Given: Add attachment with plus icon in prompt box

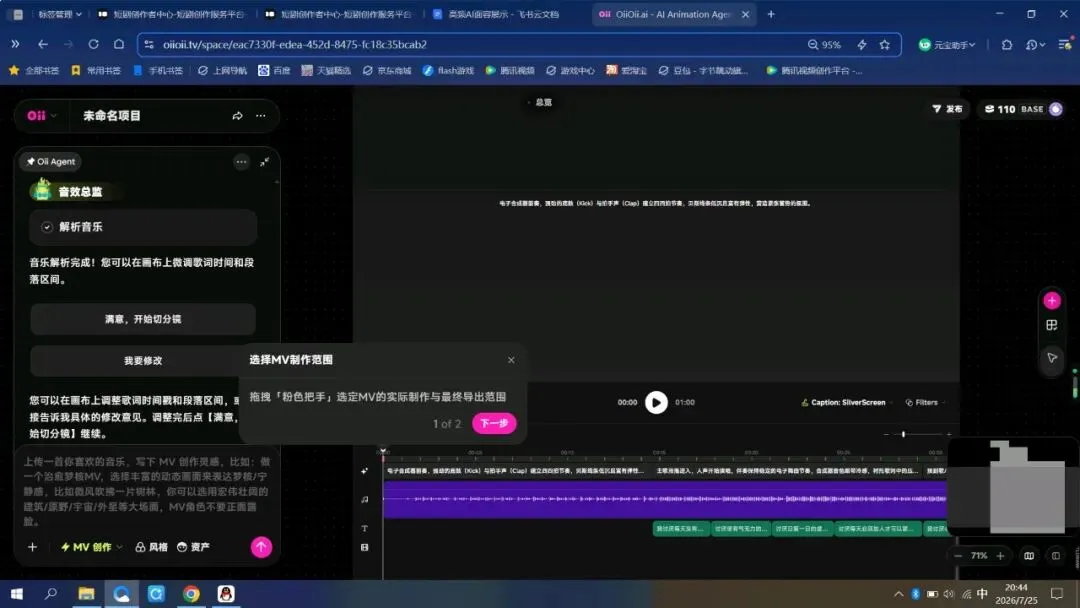Looking at the screenshot, I should coord(32,547).
